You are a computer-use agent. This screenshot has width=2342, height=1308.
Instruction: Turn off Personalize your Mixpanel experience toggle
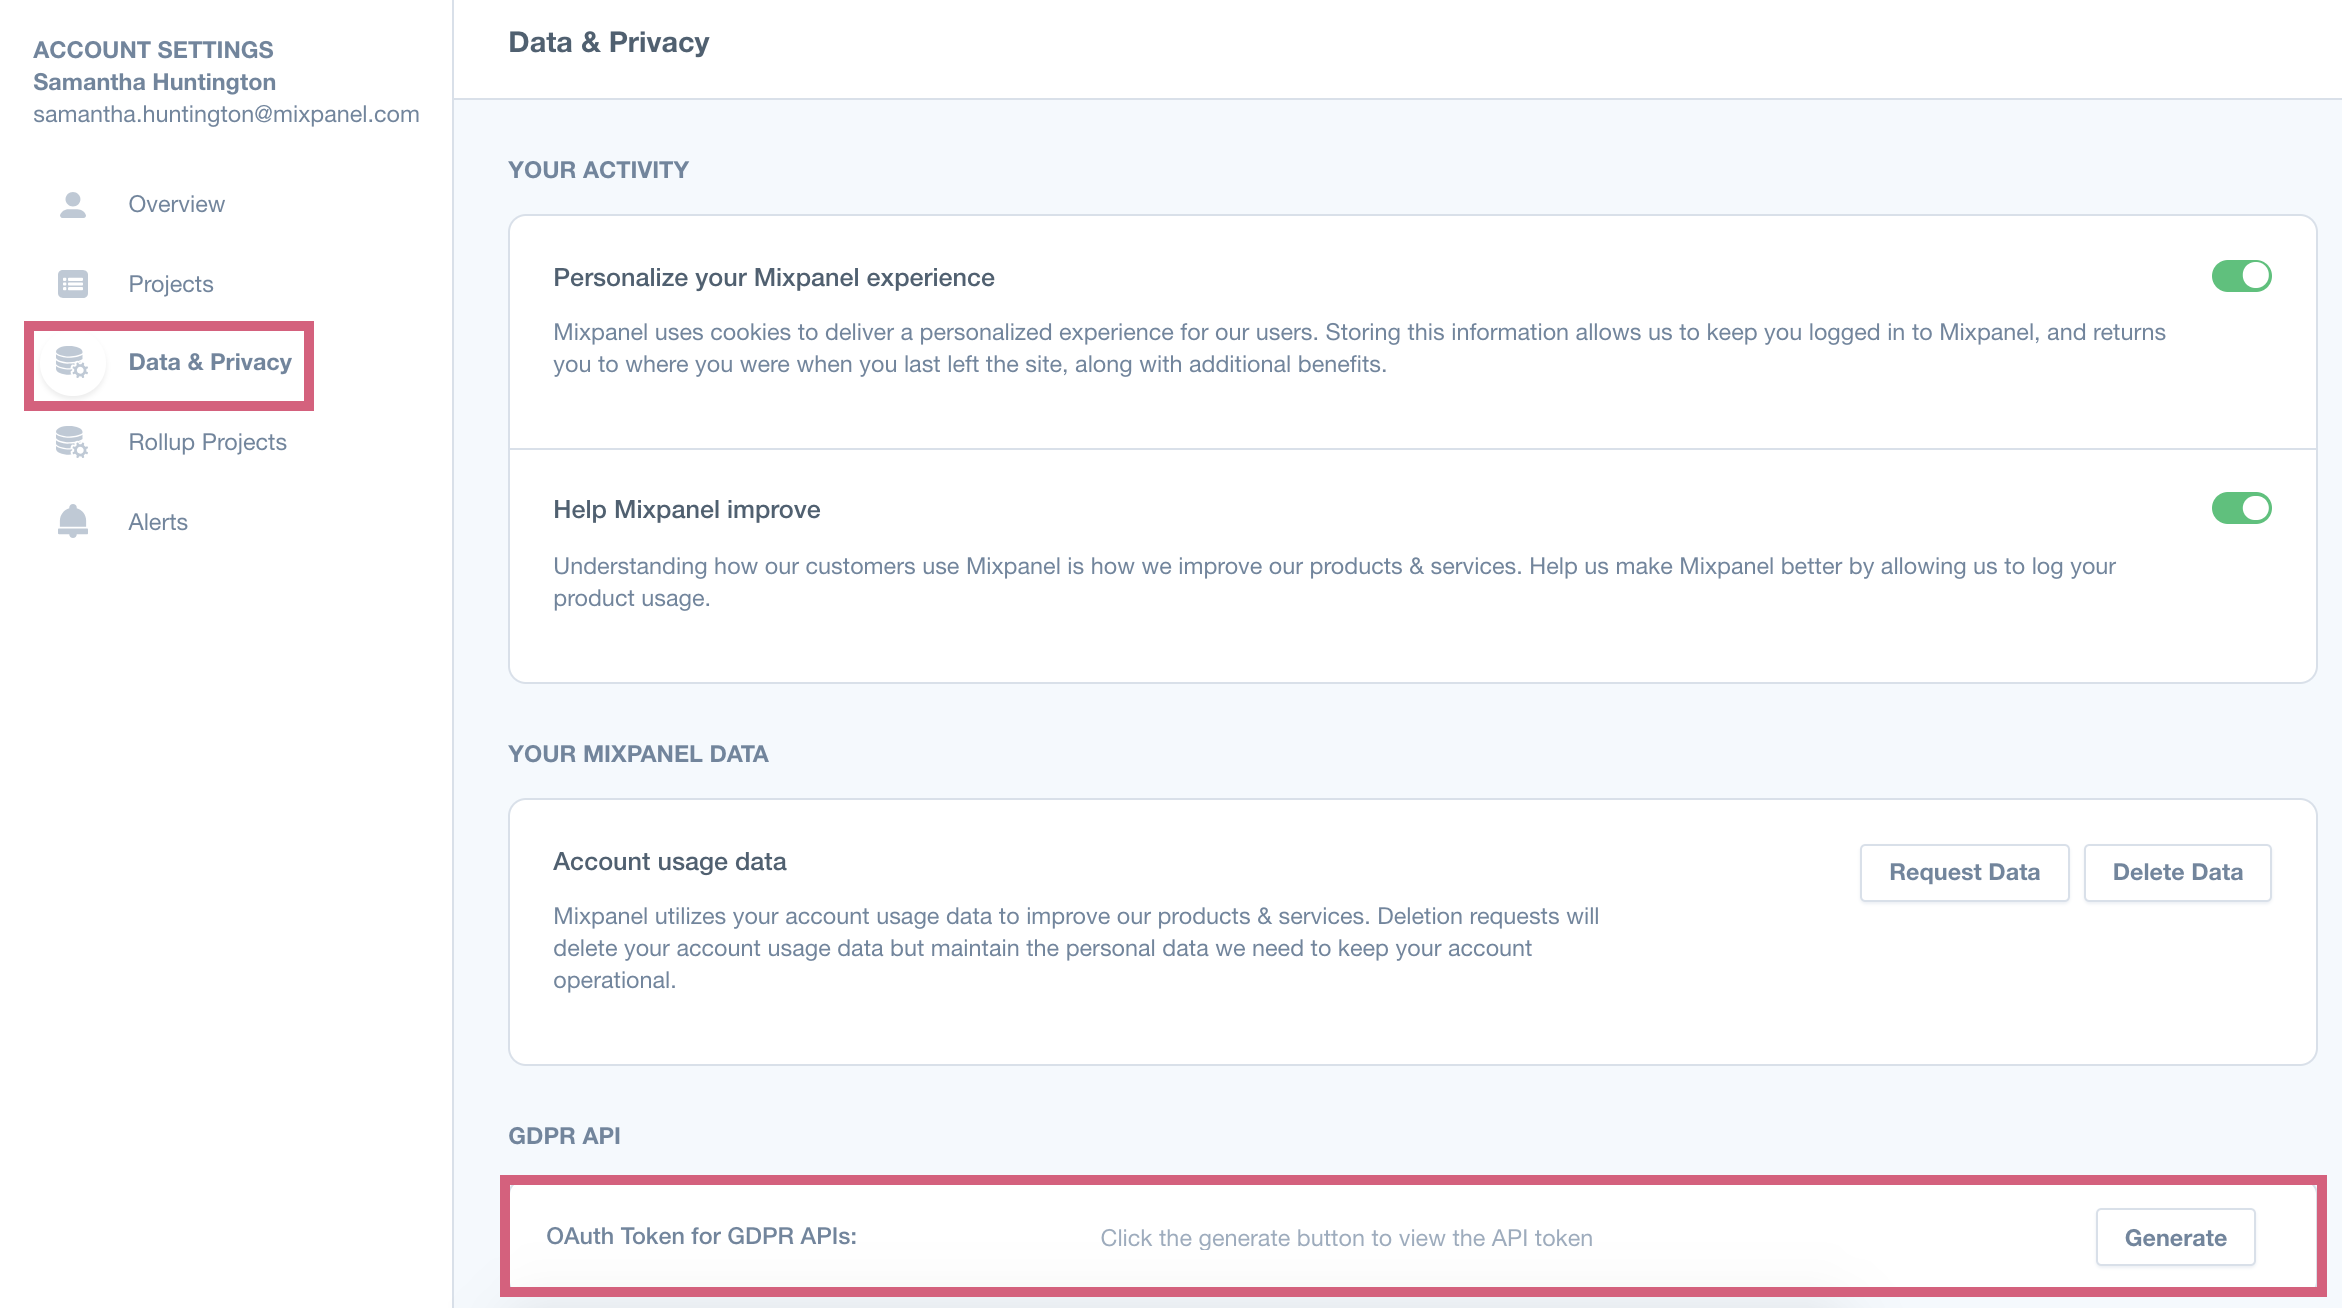2241,276
